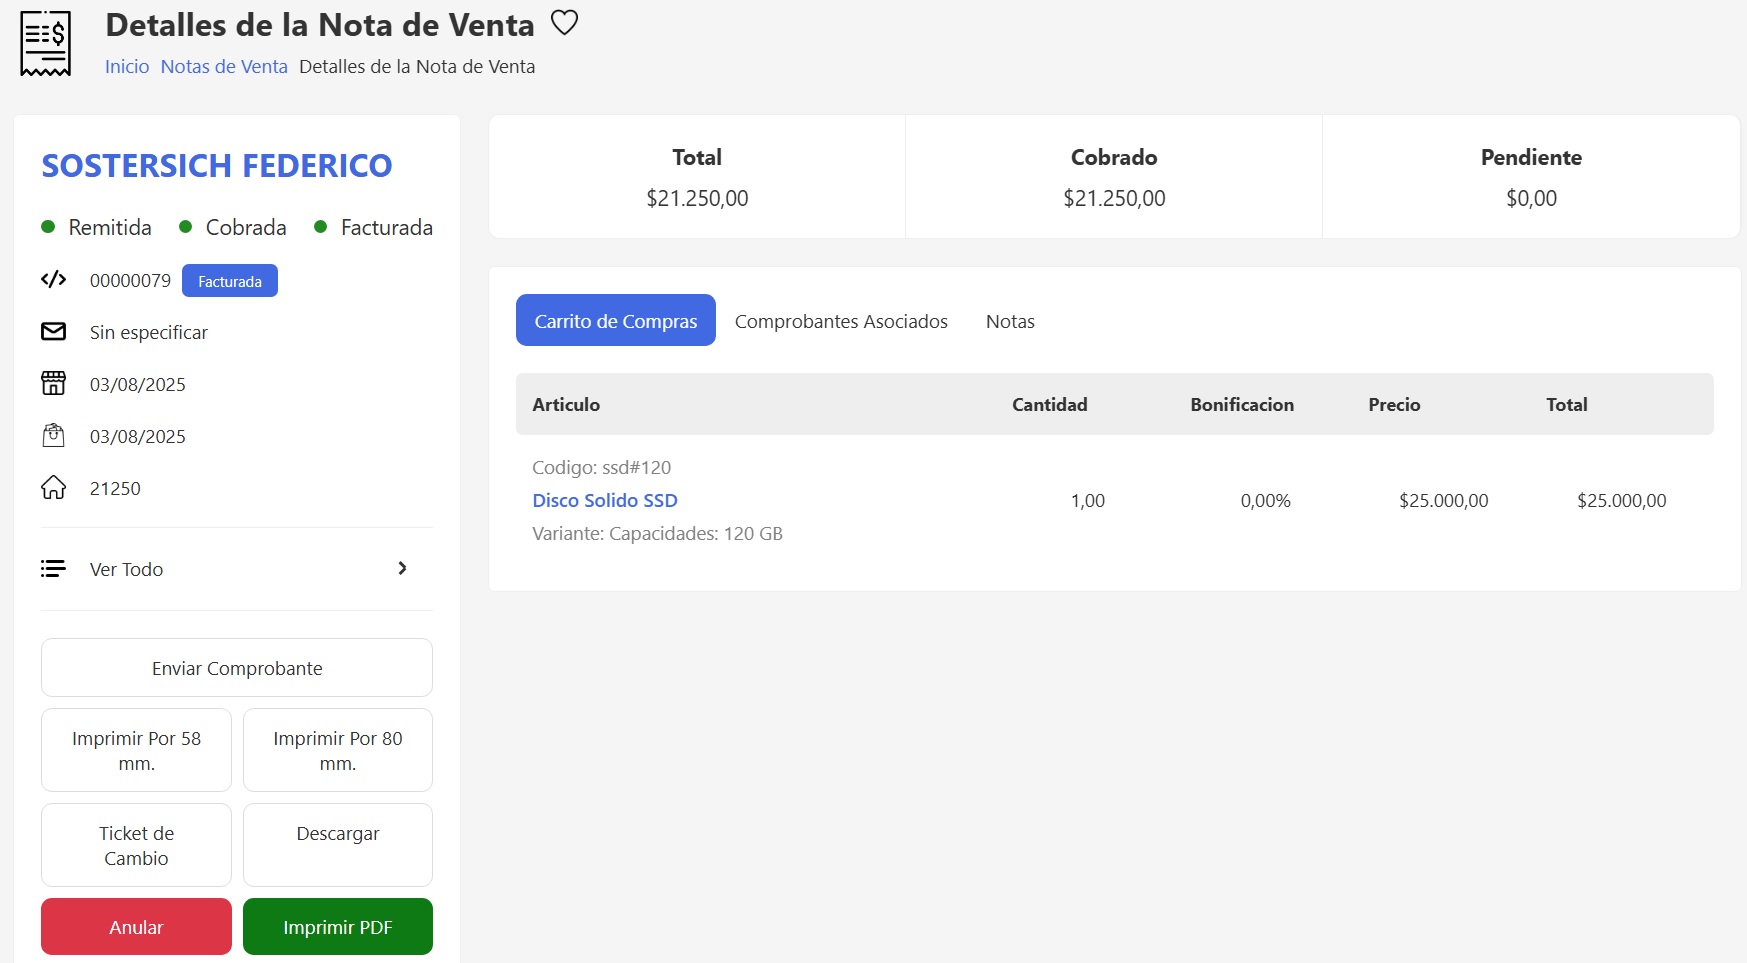This screenshot has height=963, width=1747.
Task: Click the heart favorite icon beside title
Action: [565, 23]
